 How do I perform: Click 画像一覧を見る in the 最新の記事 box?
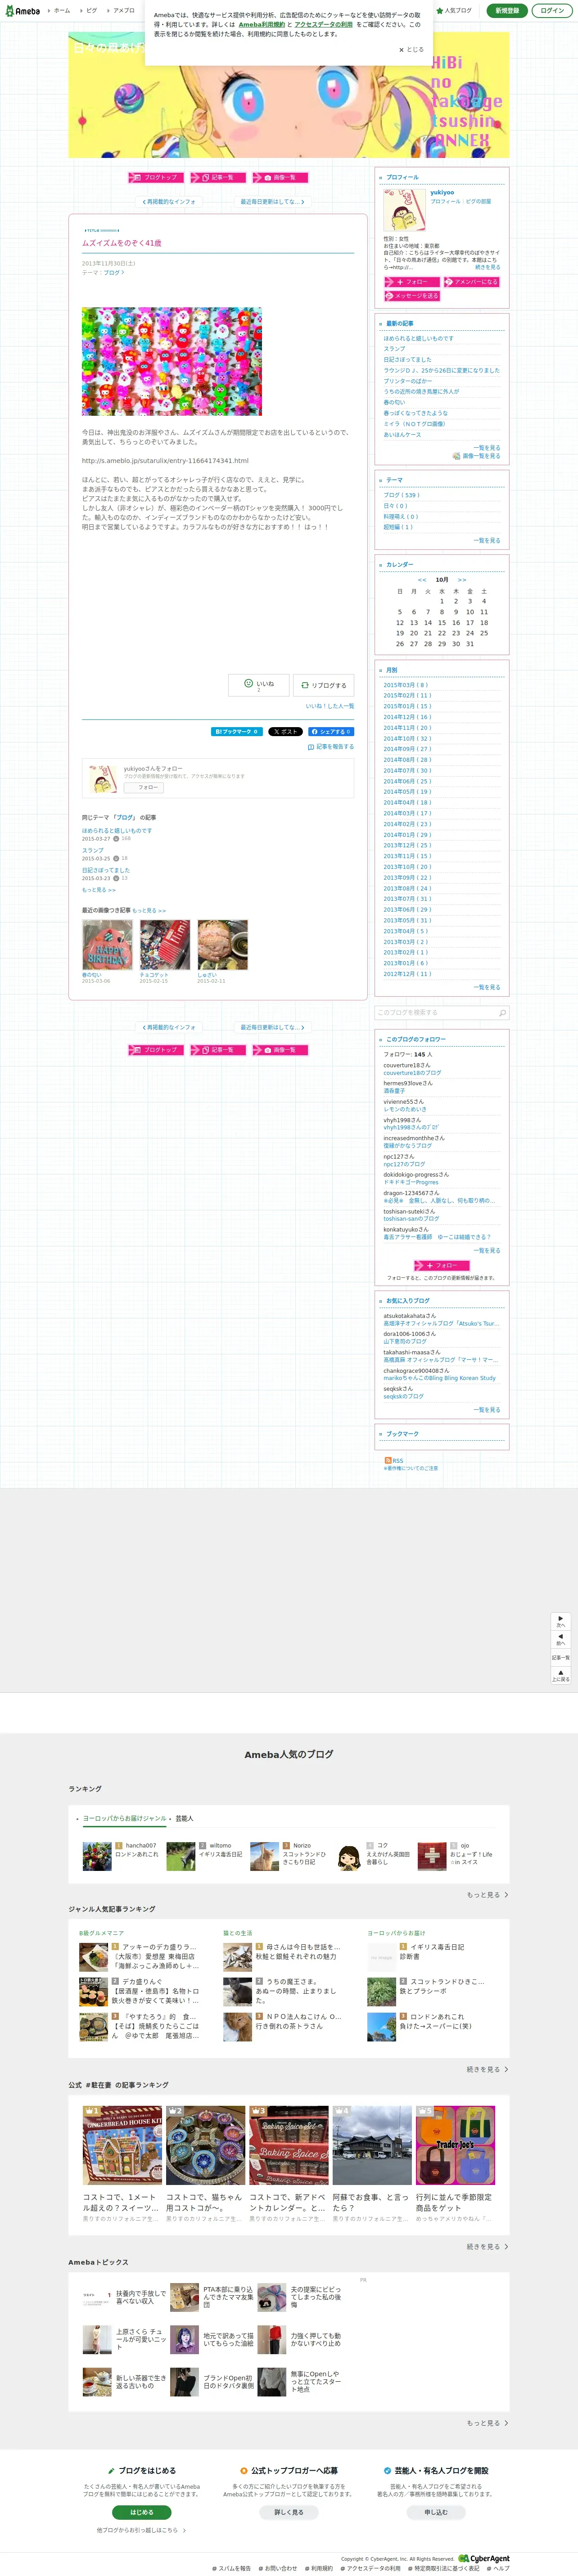(477, 456)
